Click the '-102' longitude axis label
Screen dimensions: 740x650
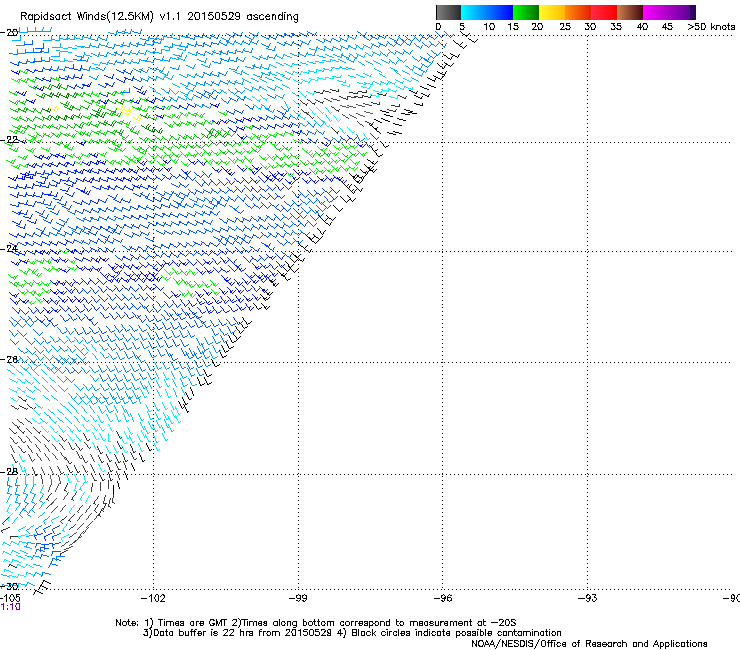153,599
